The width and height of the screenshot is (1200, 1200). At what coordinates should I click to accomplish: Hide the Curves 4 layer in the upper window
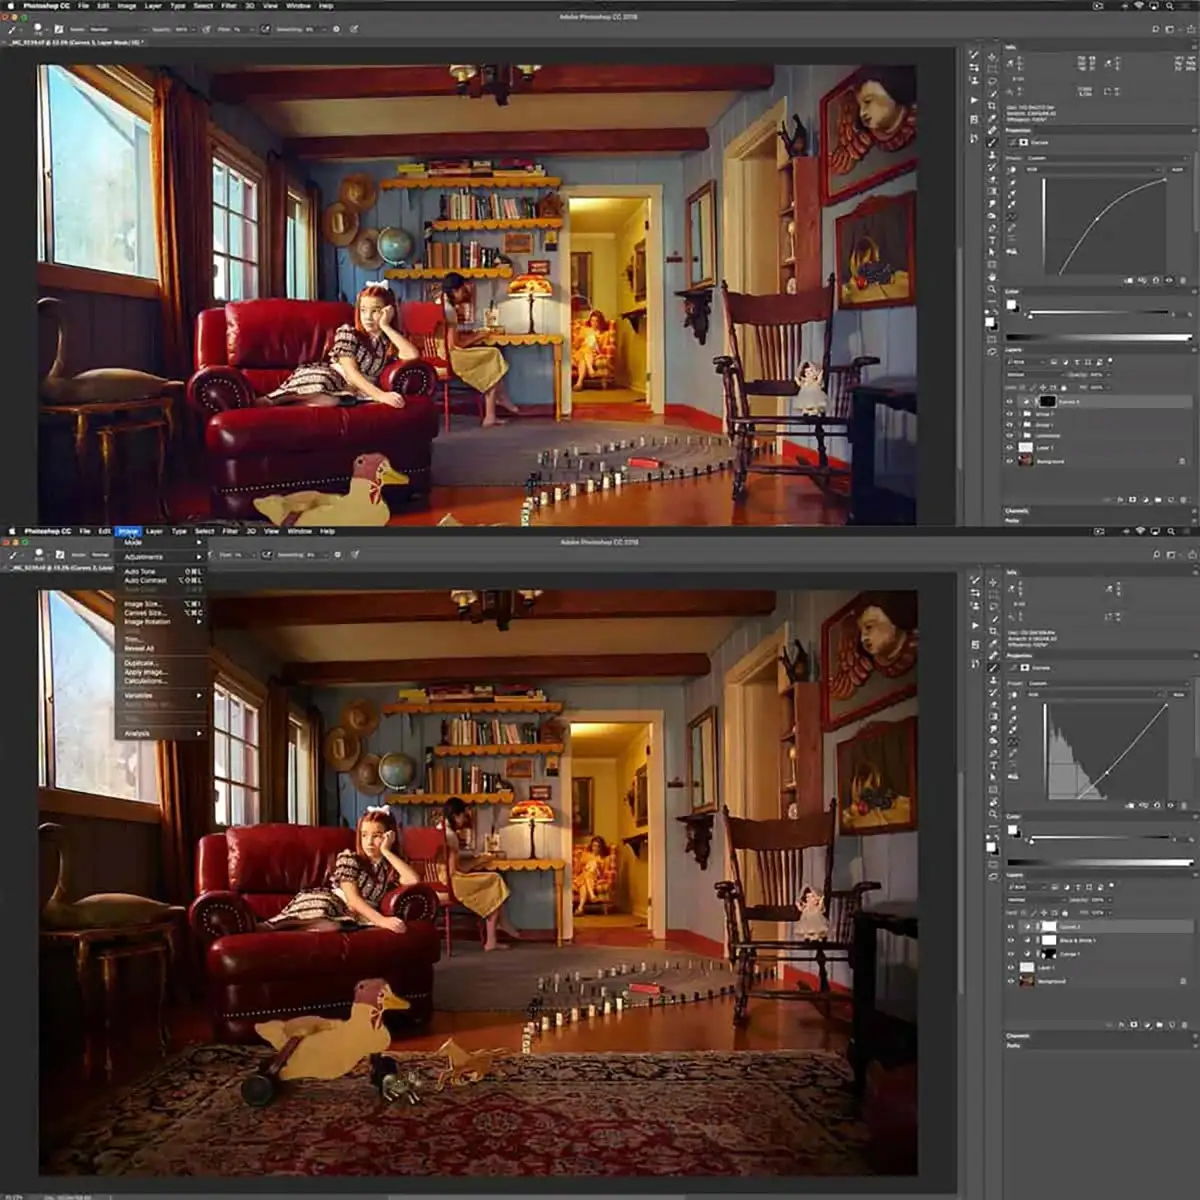[x=1009, y=402]
